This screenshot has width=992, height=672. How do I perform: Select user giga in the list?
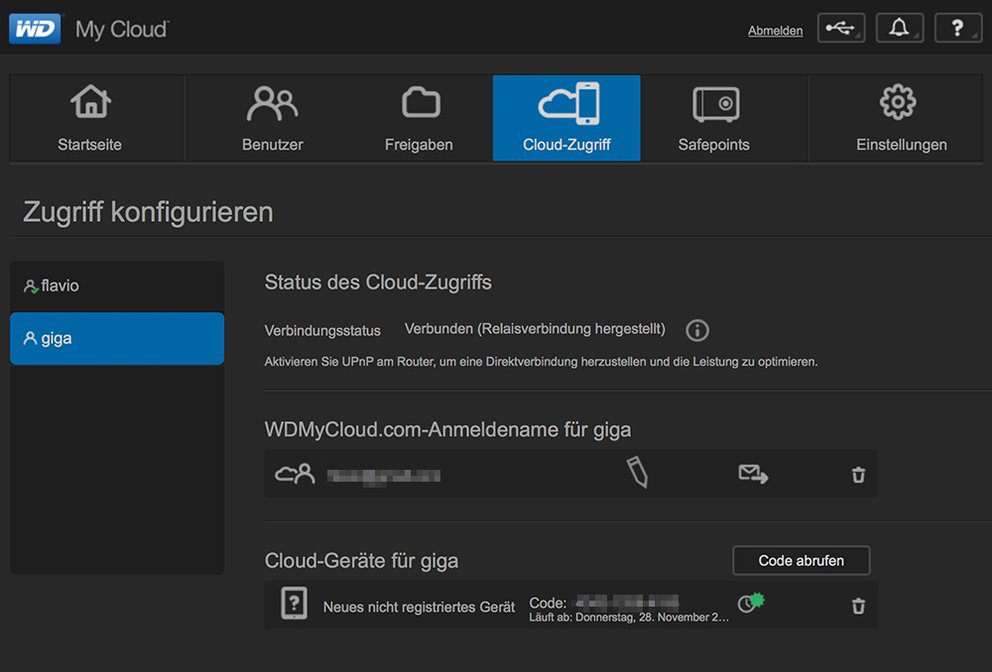click(117, 338)
